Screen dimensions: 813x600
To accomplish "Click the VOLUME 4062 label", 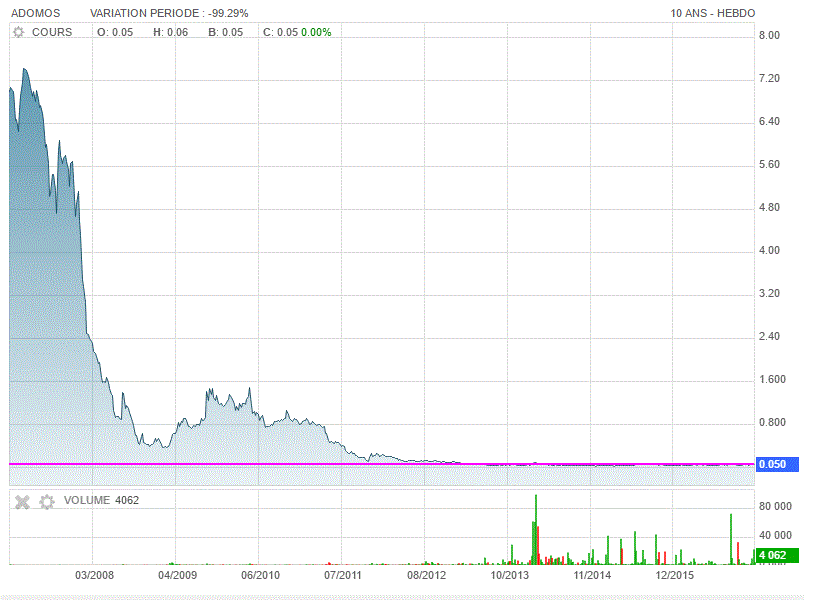I will pyautogui.click(x=102, y=500).
